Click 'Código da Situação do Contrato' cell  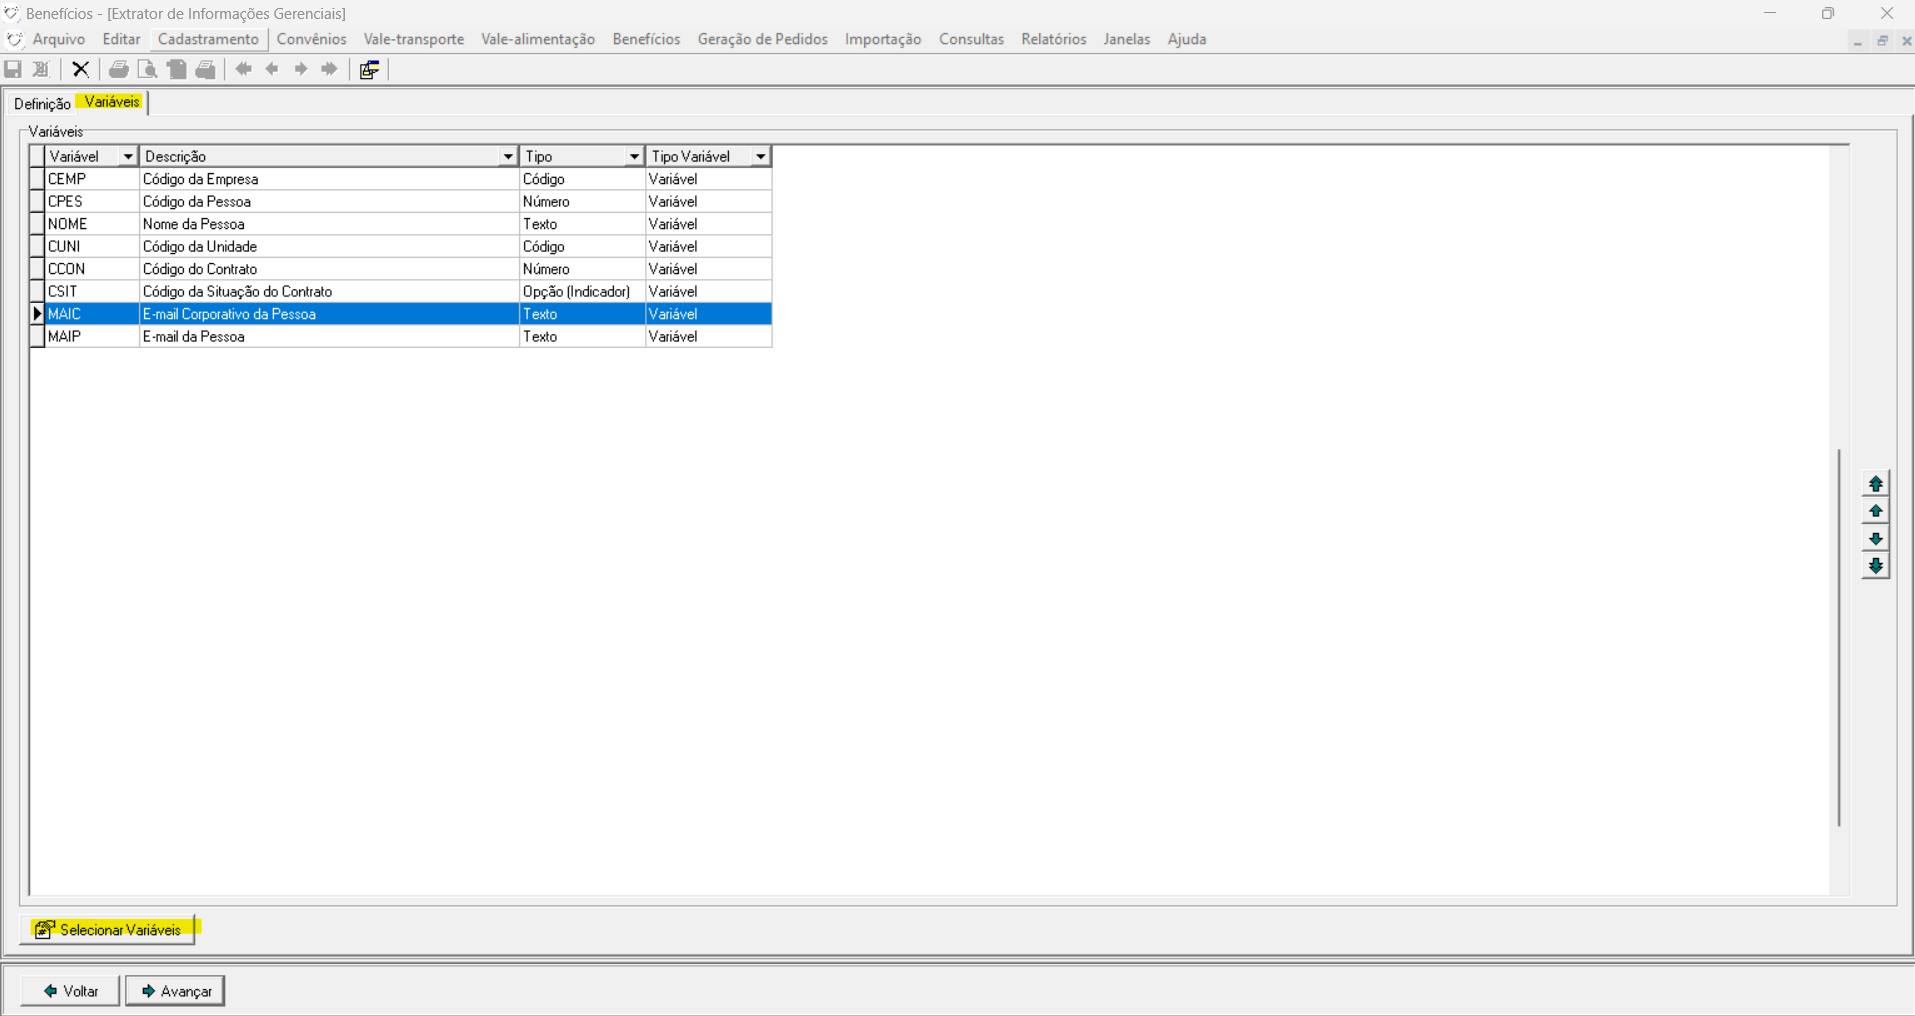pos(329,292)
